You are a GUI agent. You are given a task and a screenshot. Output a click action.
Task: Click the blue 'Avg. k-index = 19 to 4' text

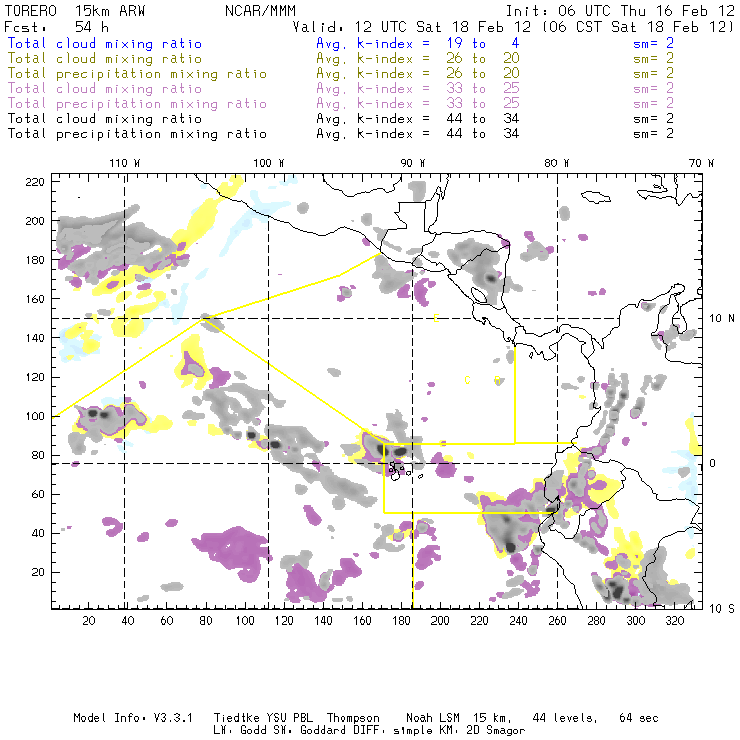pos(418,43)
